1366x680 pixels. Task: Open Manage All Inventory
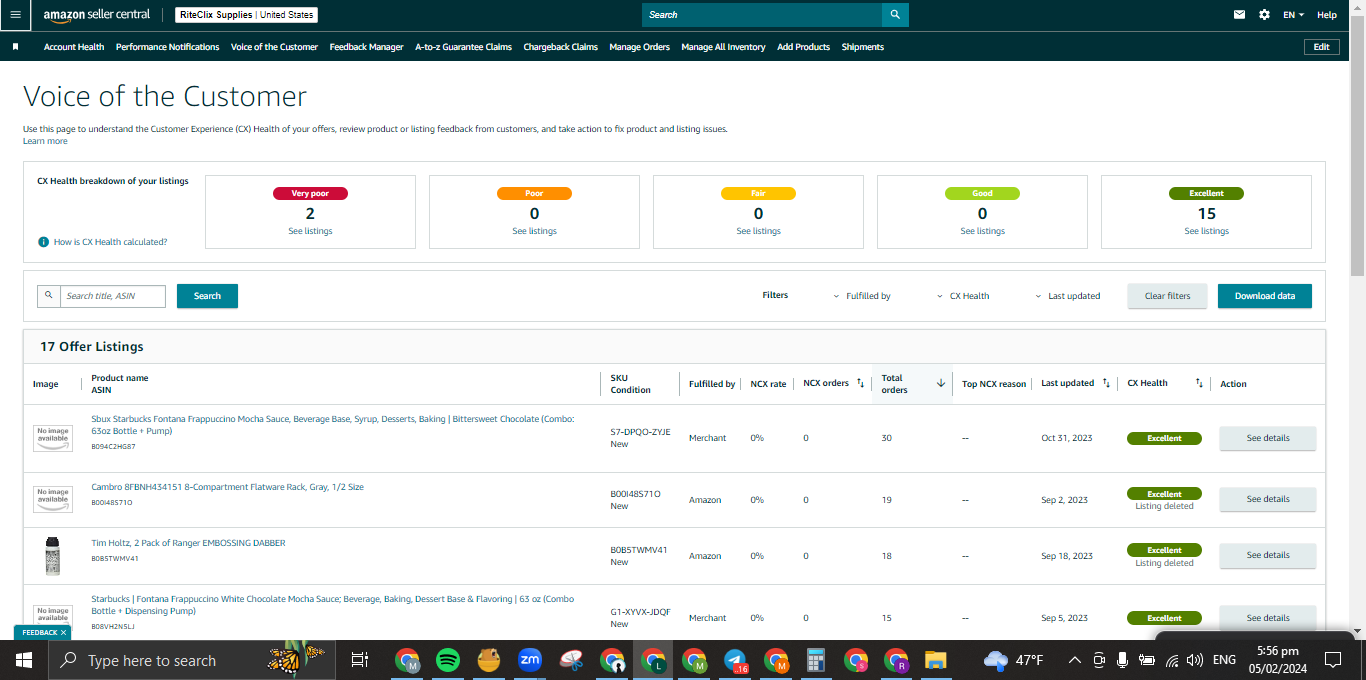723,47
